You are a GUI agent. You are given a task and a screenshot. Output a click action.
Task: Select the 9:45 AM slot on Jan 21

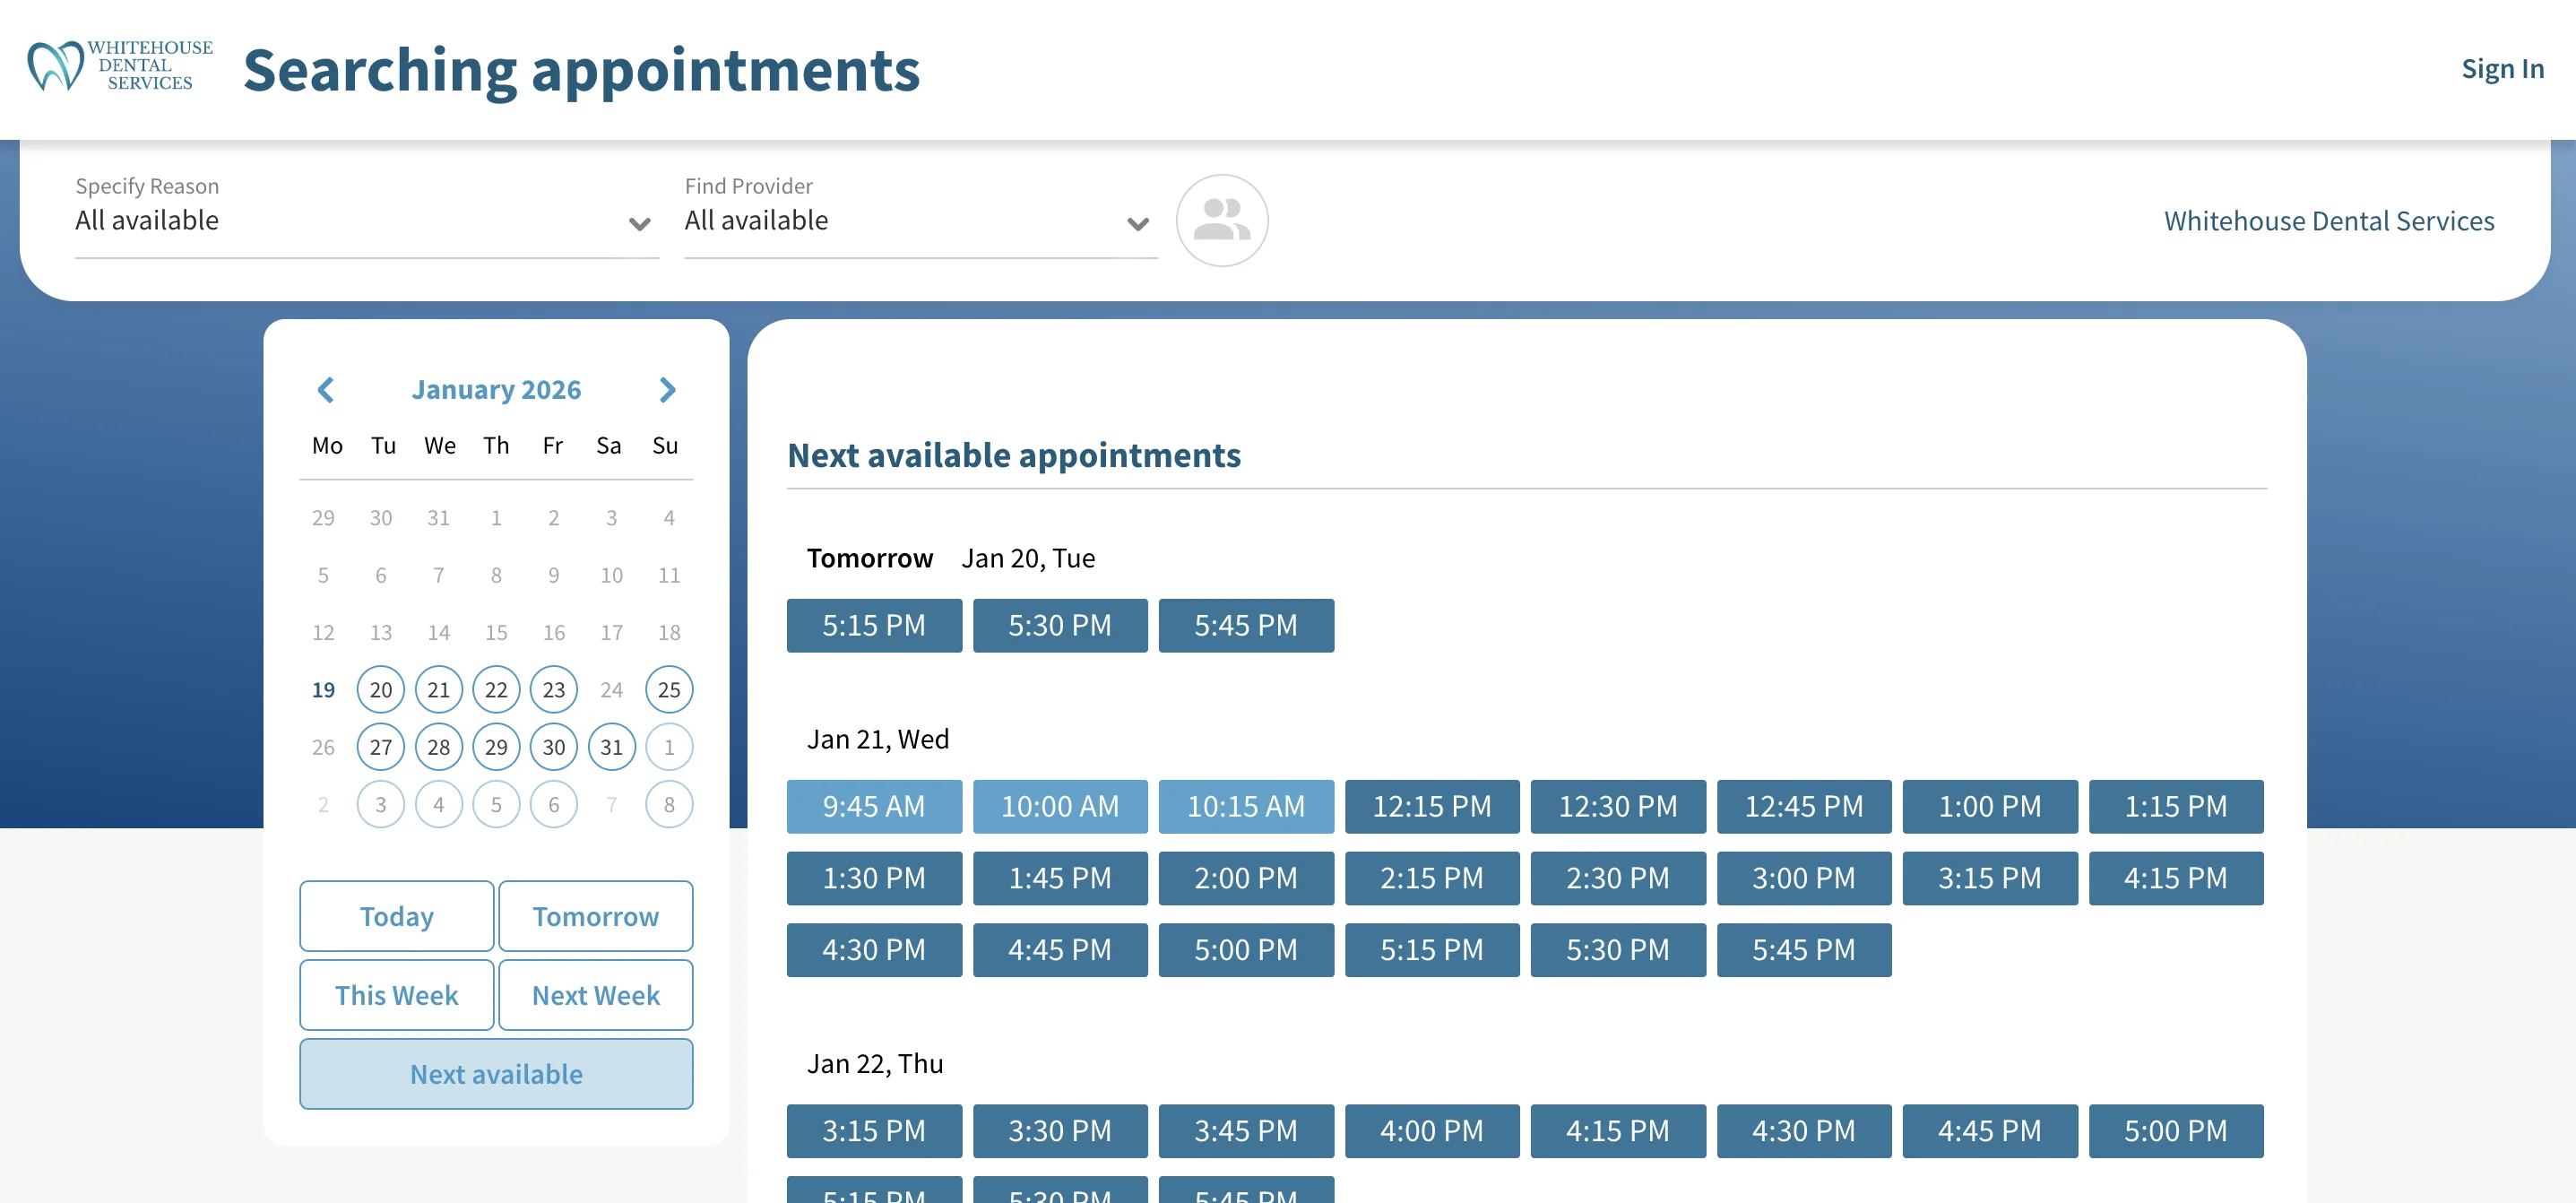(x=874, y=806)
